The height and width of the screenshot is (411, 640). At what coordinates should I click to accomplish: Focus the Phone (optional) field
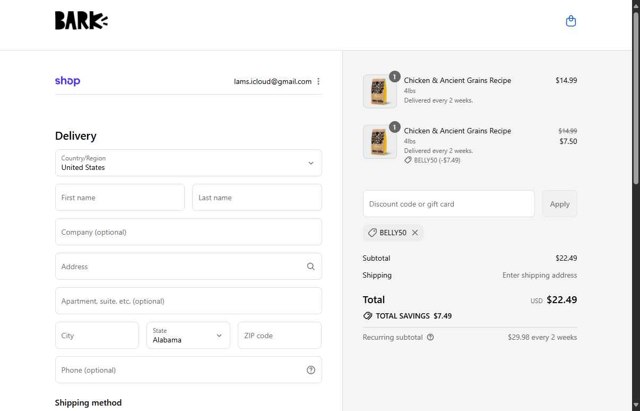point(188,370)
